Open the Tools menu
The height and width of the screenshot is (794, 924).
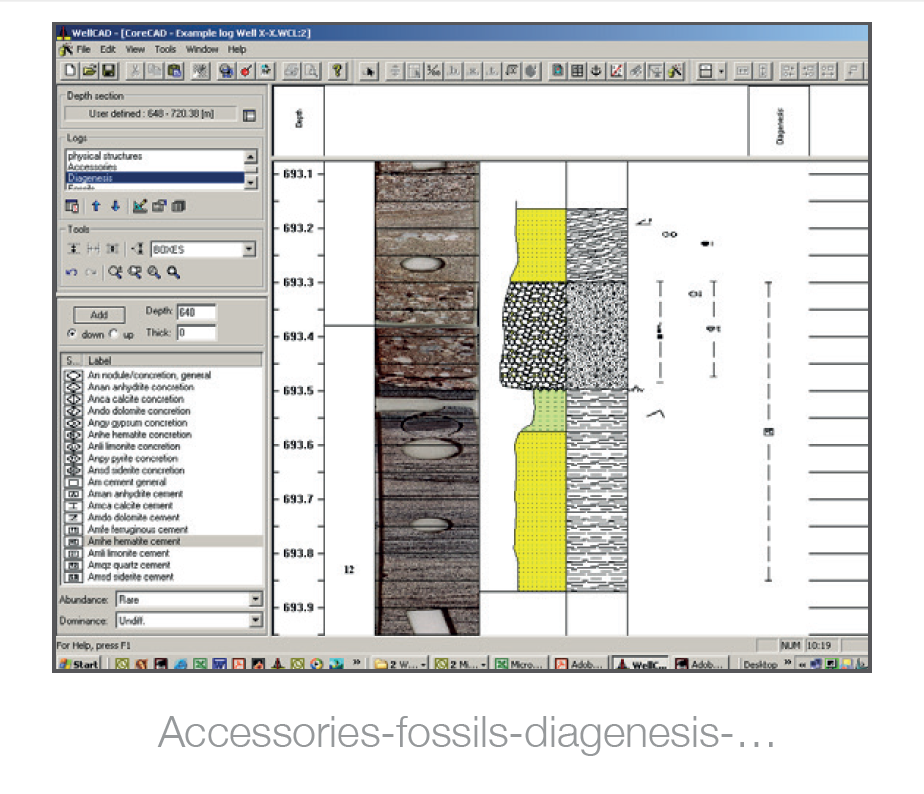coord(166,48)
